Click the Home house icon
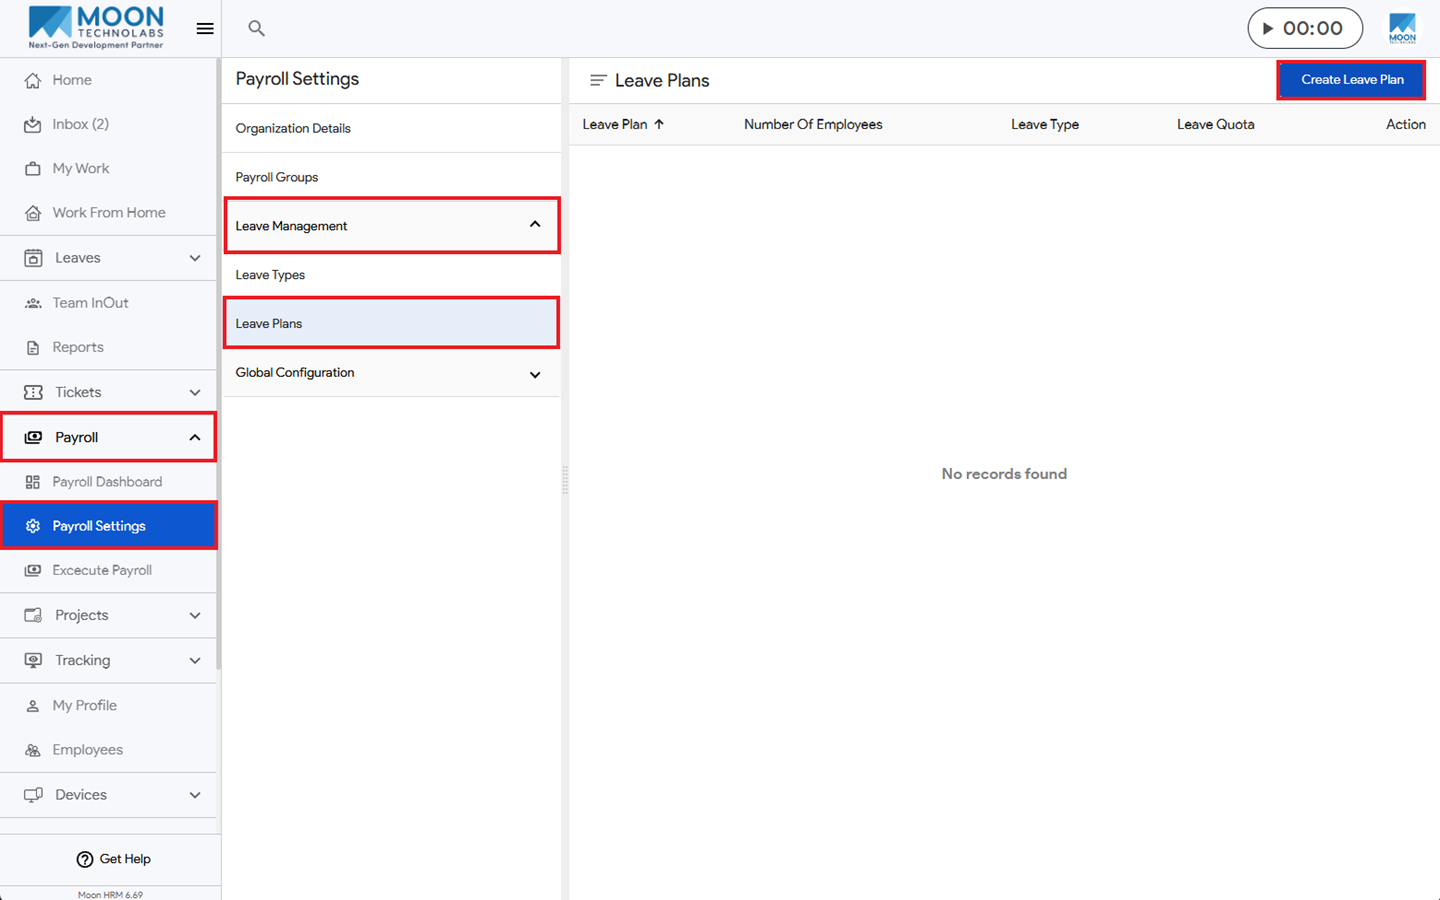This screenshot has width=1440, height=900. click(x=33, y=81)
